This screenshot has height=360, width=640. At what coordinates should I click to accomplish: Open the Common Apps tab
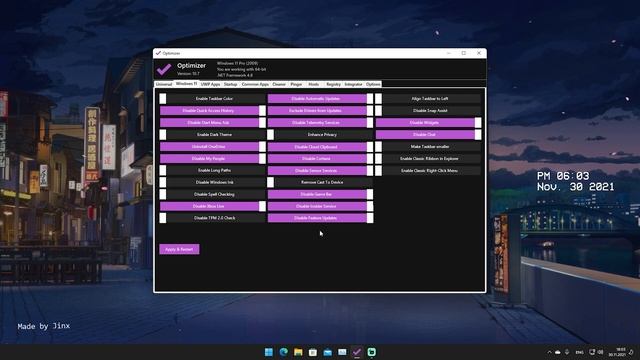click(x=255, y=84)
